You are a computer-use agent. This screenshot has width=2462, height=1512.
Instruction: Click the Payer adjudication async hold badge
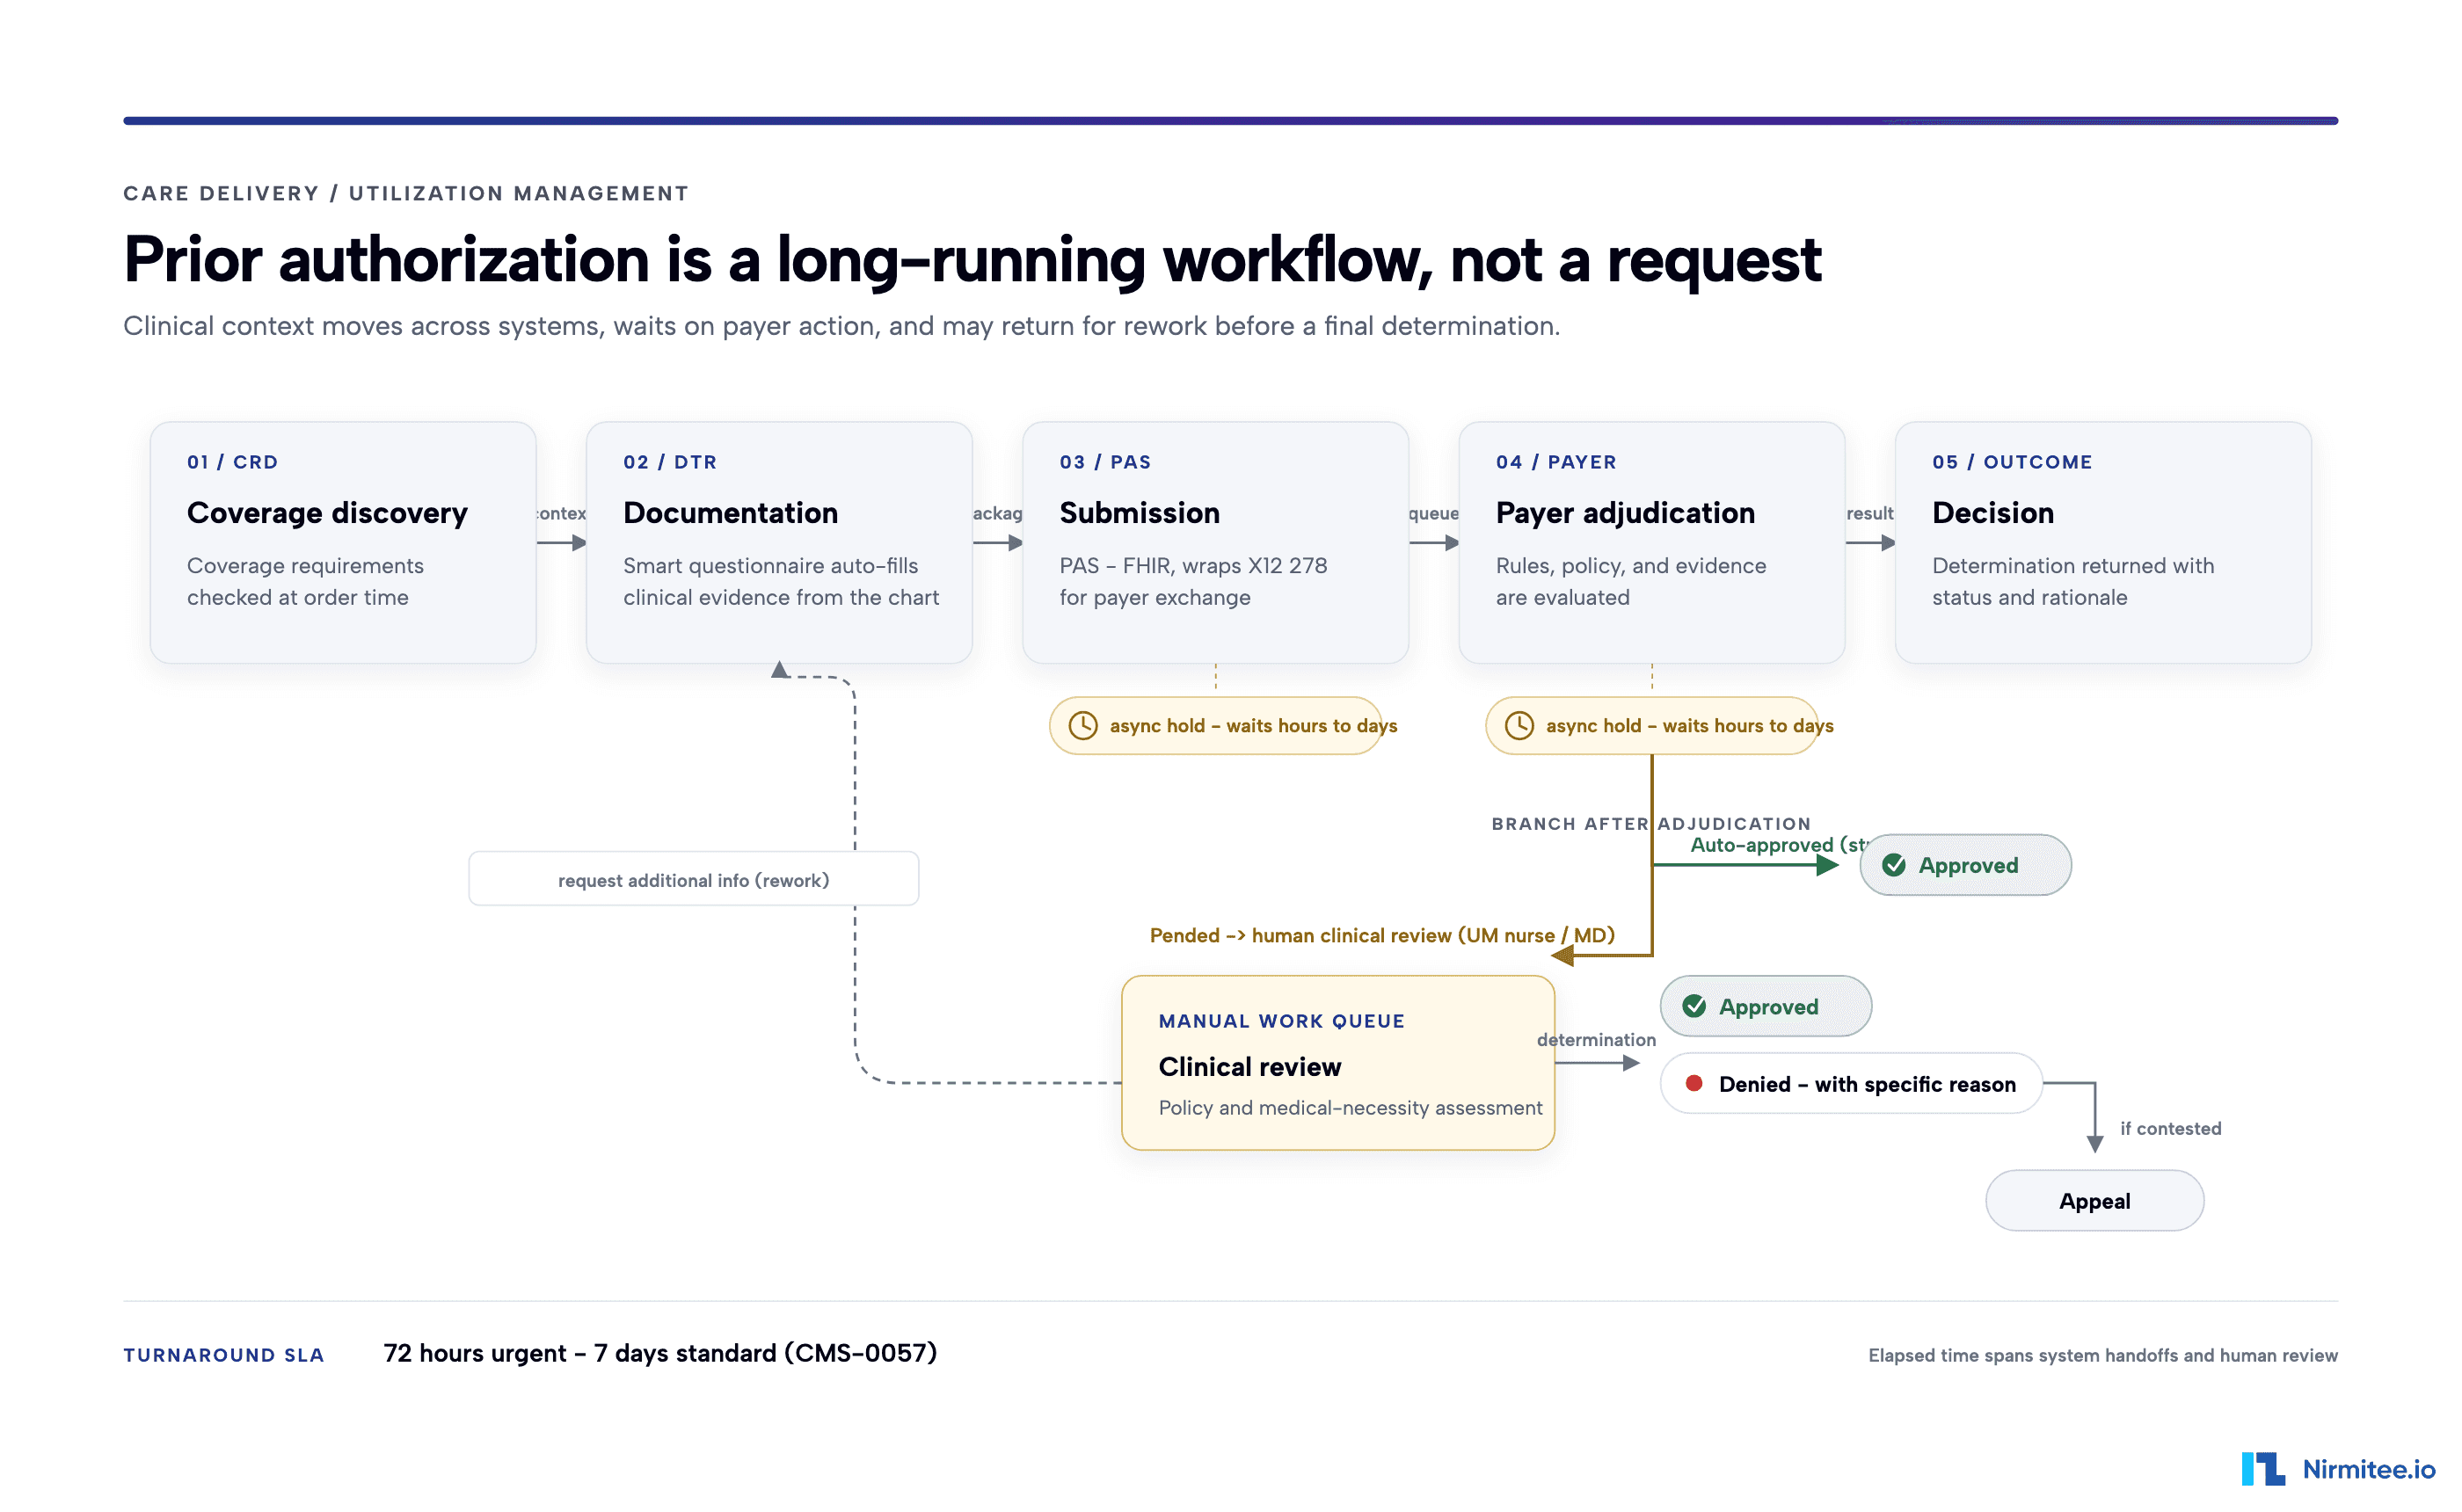pos(1651,726)
